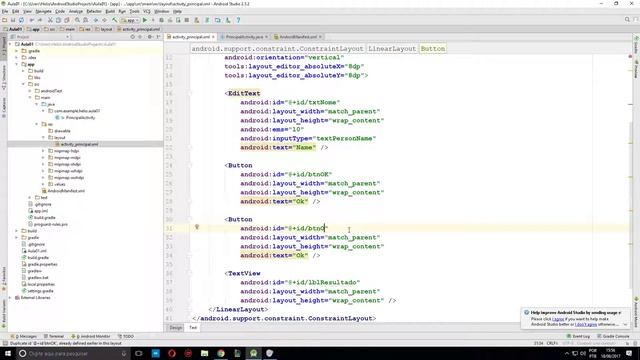Open the Build menu

click(x=110, y=11)
